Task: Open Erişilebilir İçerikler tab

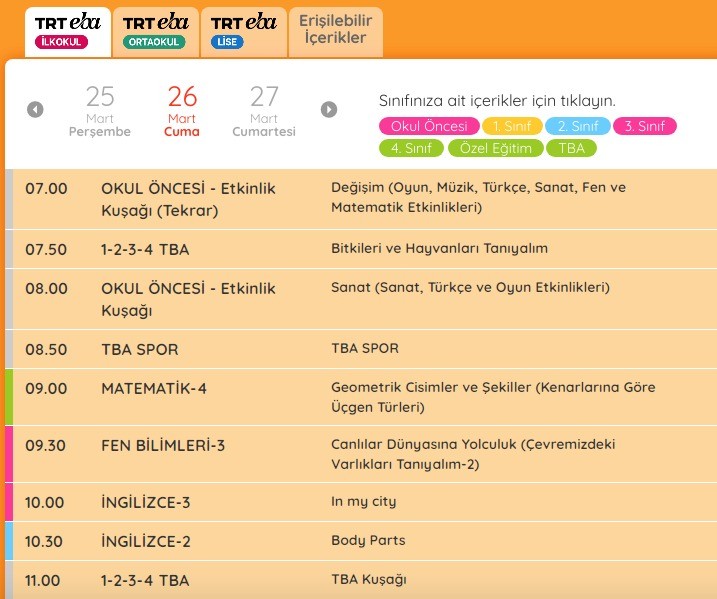Action: click(333, 30)
